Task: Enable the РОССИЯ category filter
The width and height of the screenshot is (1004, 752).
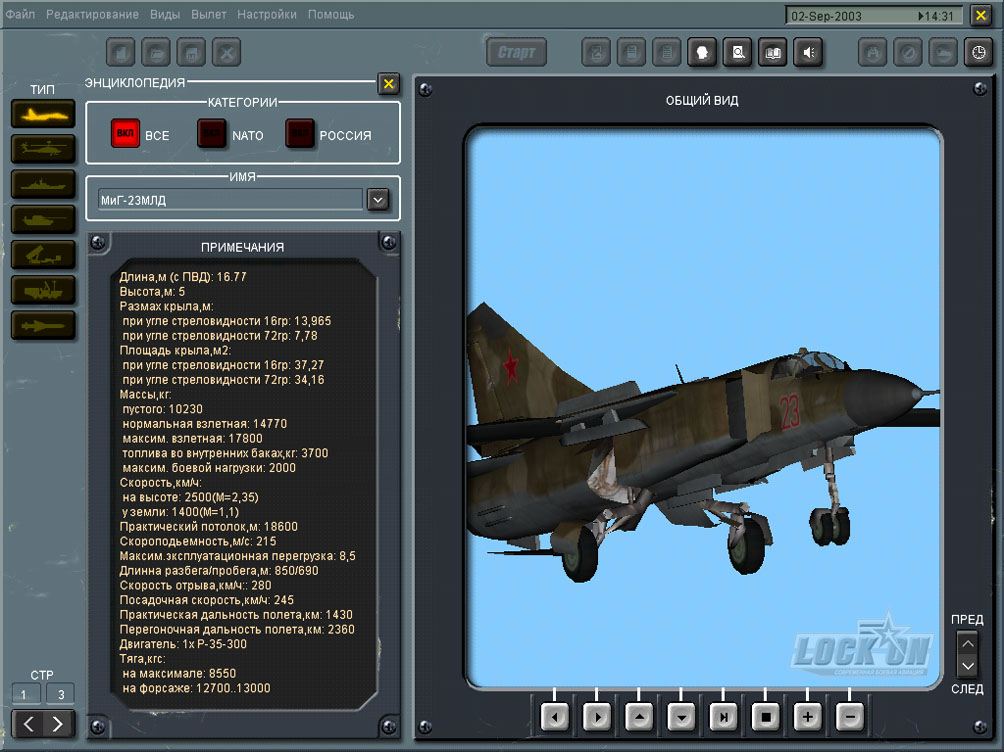Action: pyautogui.click(x=300, y=134)
